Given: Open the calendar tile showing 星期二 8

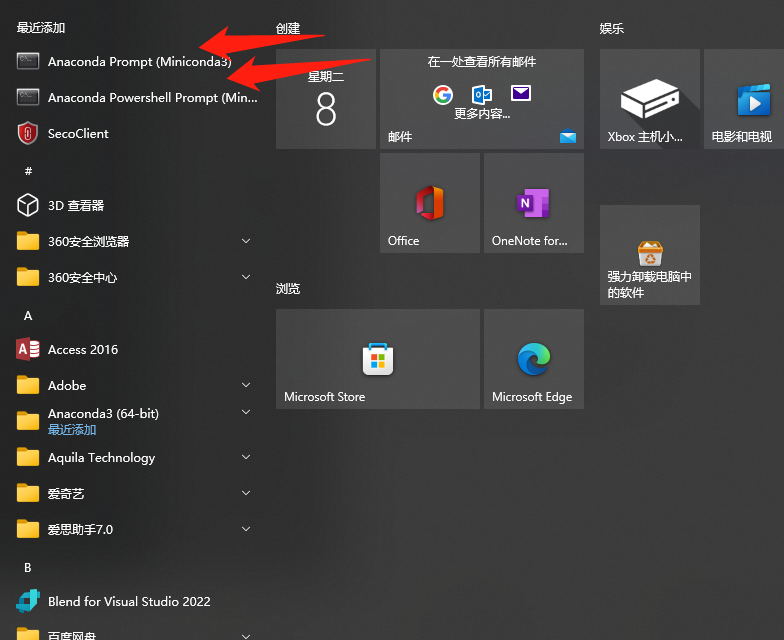Looking at the screenshot, I should pyautogui.click(x=326, y=99).
